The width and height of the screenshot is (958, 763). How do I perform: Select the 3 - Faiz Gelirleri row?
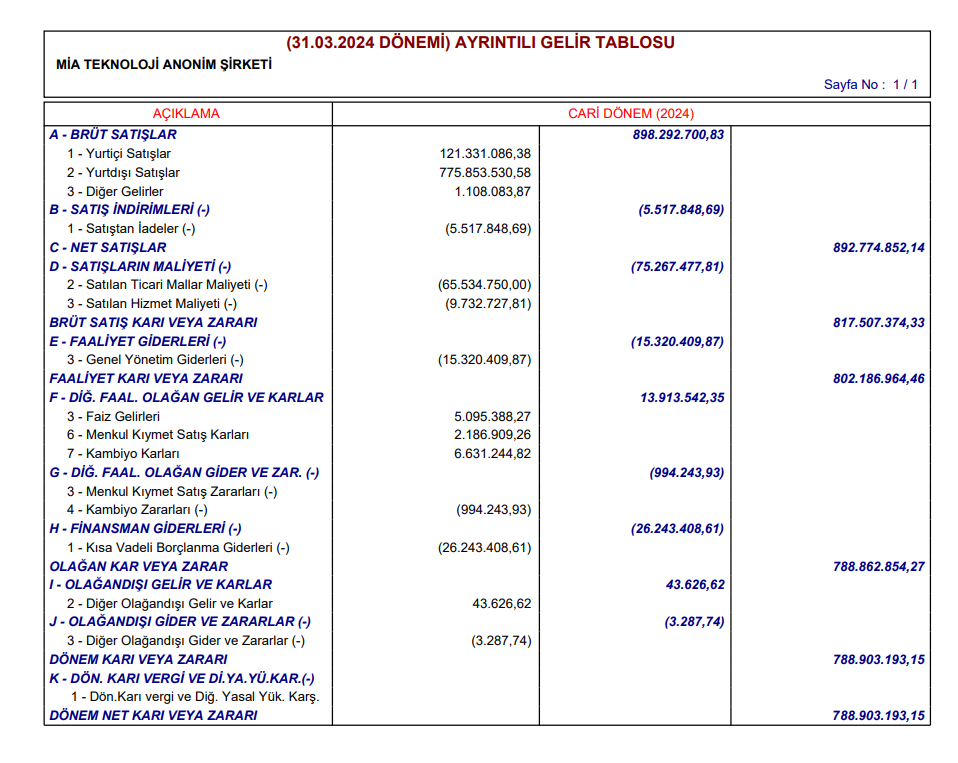114,417
